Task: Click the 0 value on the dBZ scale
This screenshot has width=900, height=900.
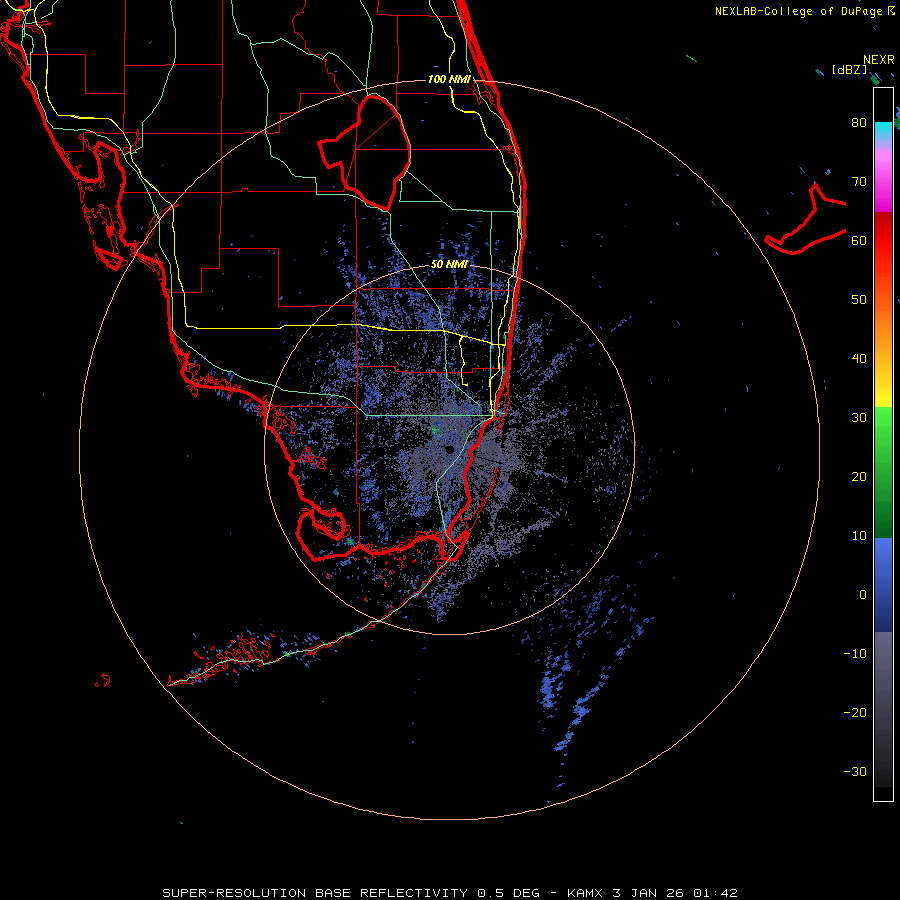Action: tap(863, 595)
